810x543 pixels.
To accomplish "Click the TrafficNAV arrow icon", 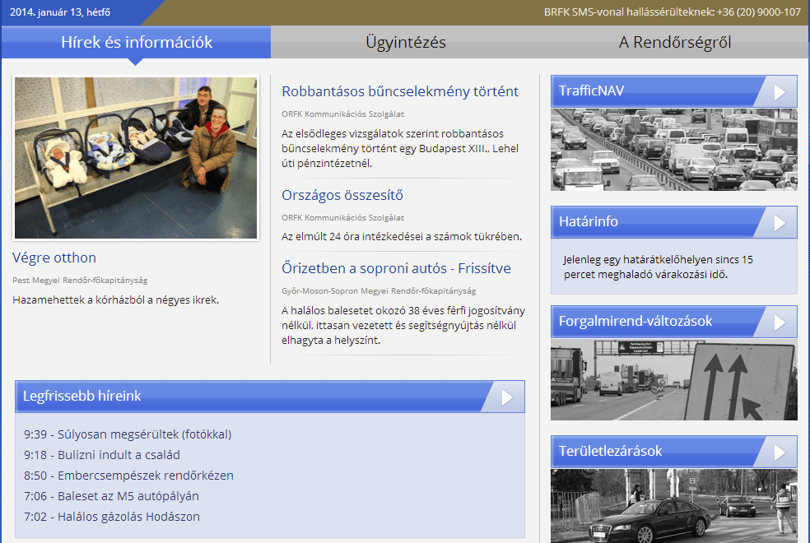I will pyautogui.click(x=779, y=92).
